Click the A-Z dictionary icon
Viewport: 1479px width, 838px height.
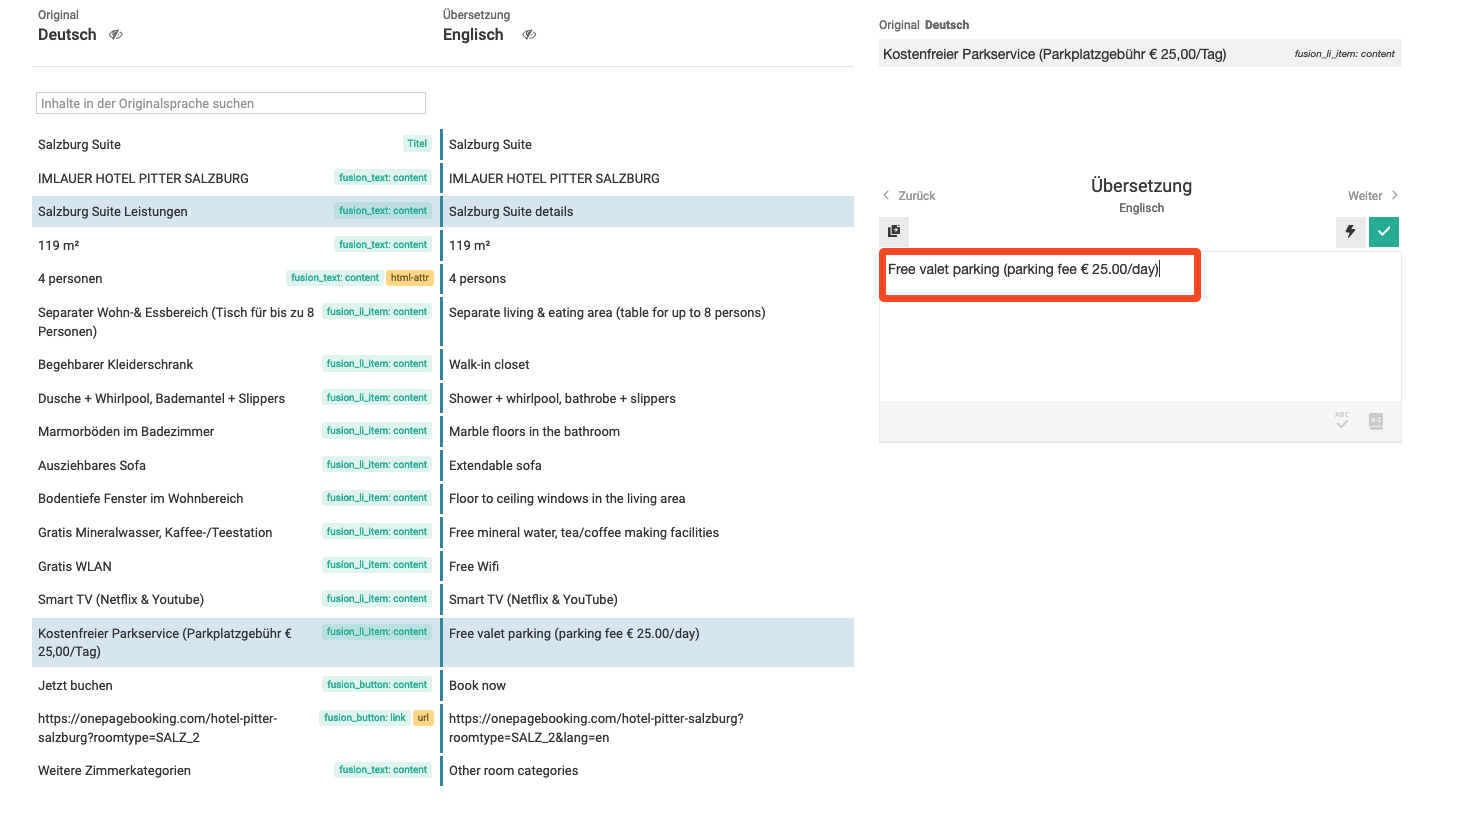coord(1376,421)
